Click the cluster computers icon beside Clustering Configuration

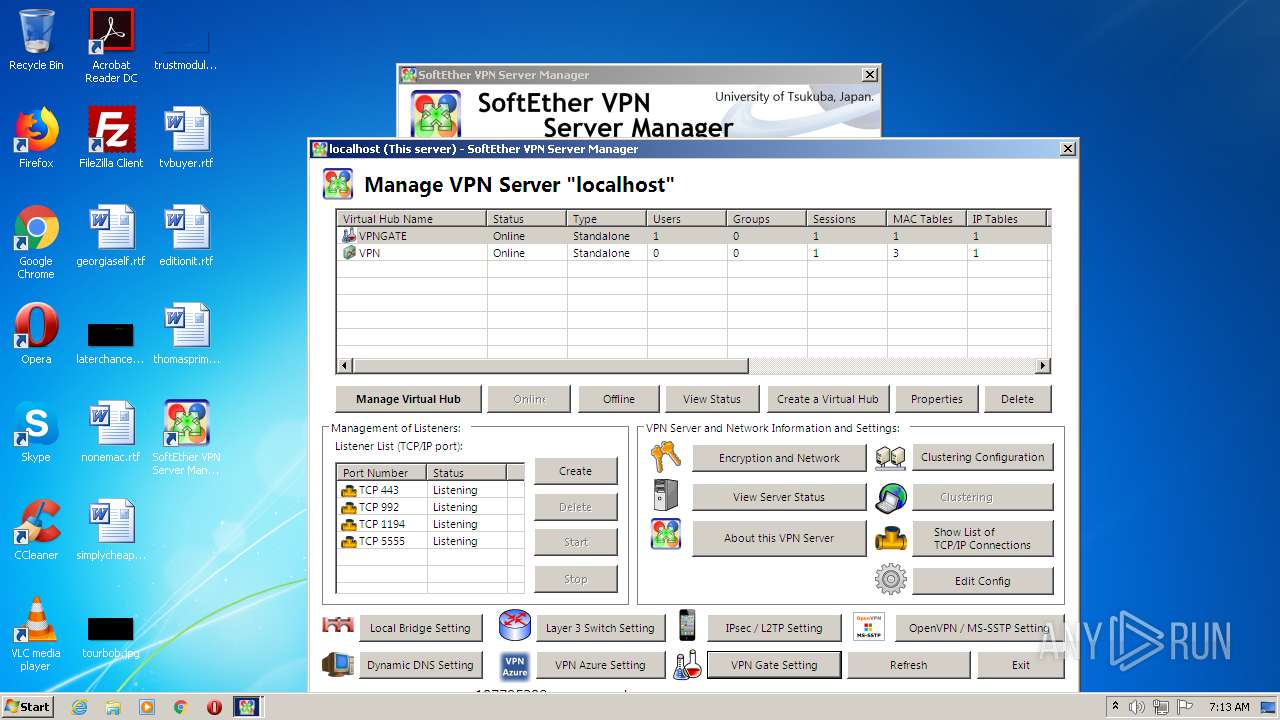(890, 458)
